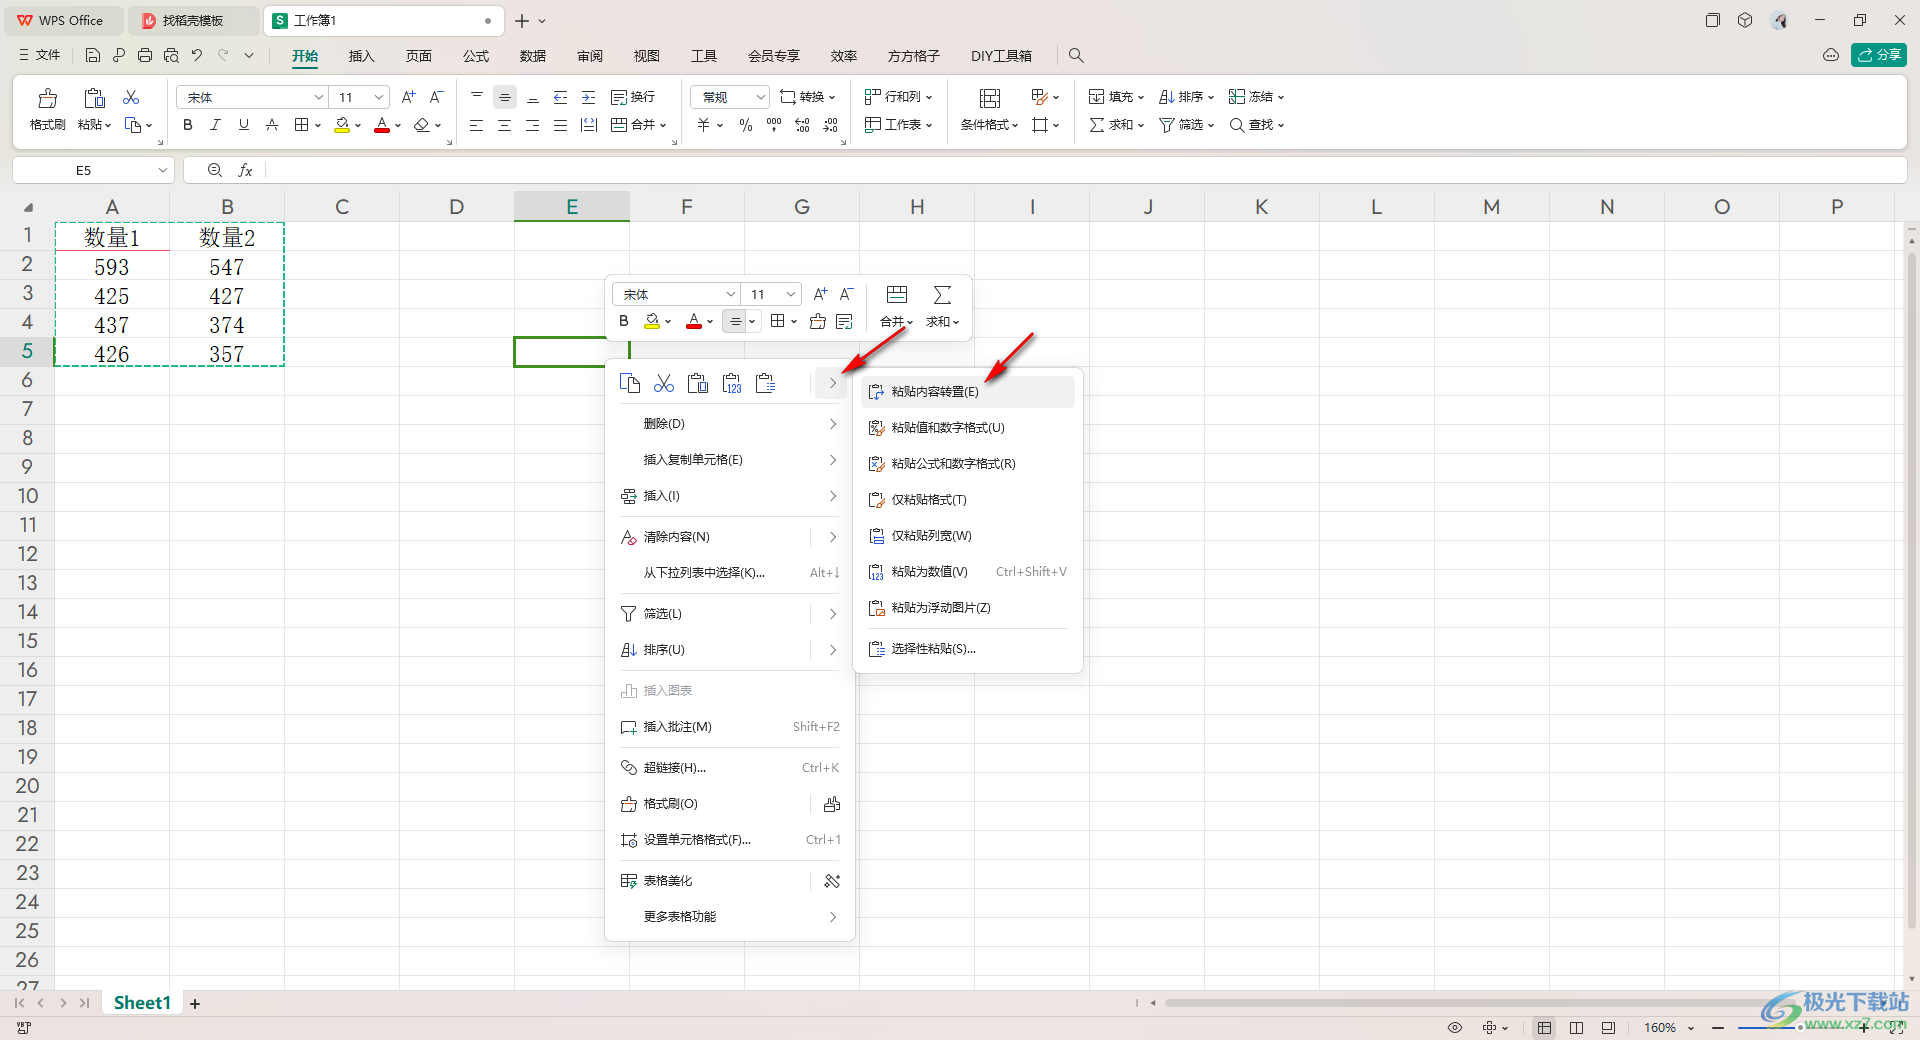Click Increase decimal places icon
1920x1040 pixels.
802,125
